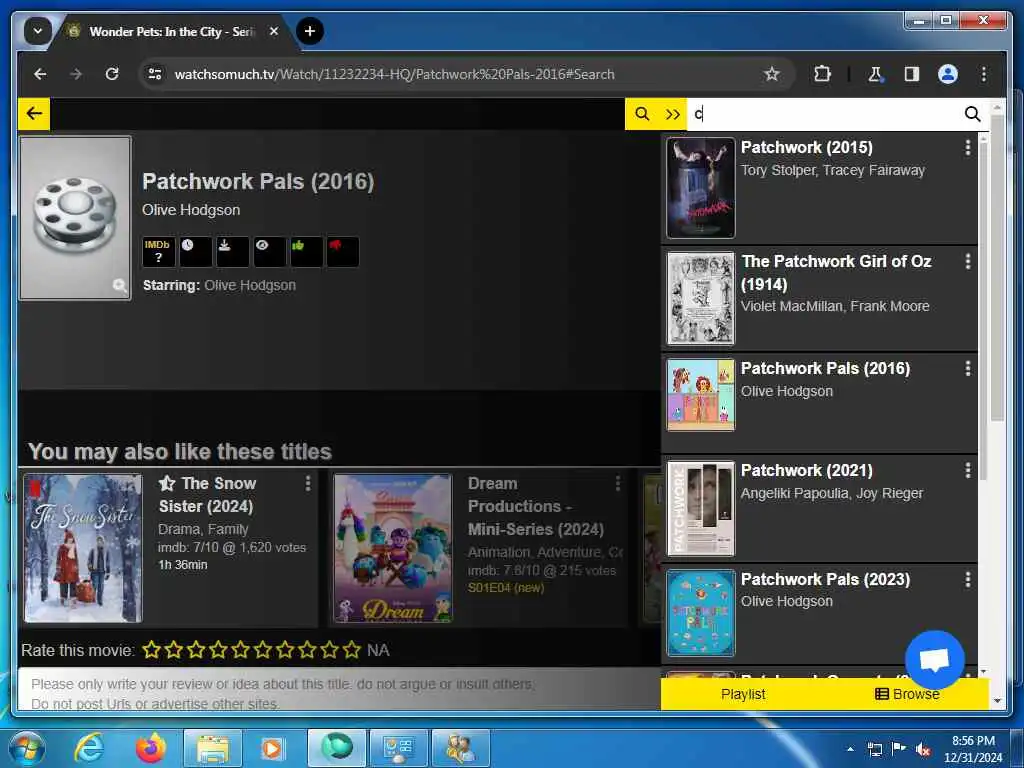Click the muted volume tray icon
Viewport: 1024px width, 768px height.
[x=923, y=750]
